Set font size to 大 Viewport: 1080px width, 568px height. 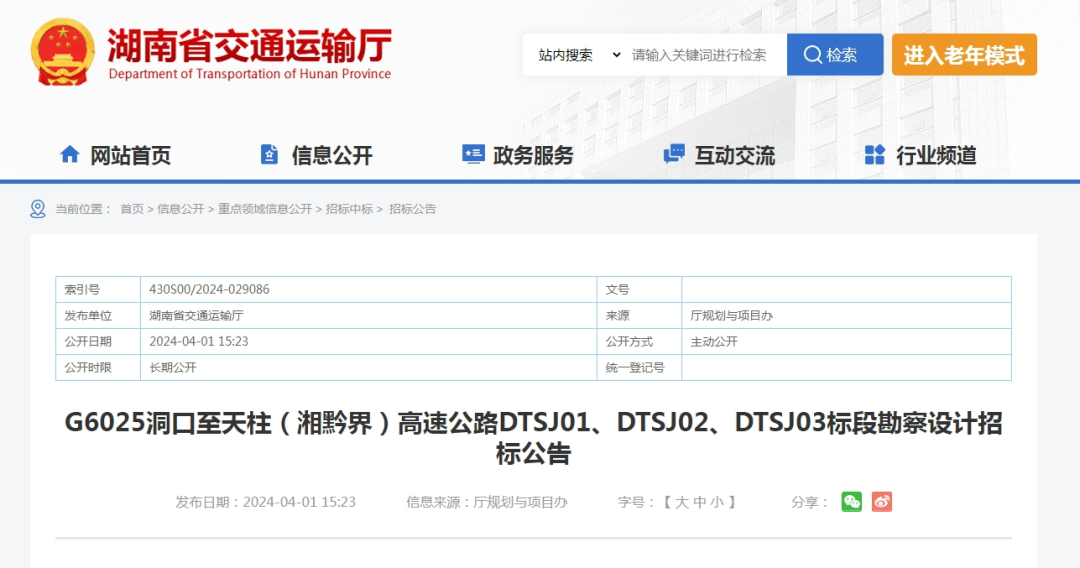coord(681,503)
